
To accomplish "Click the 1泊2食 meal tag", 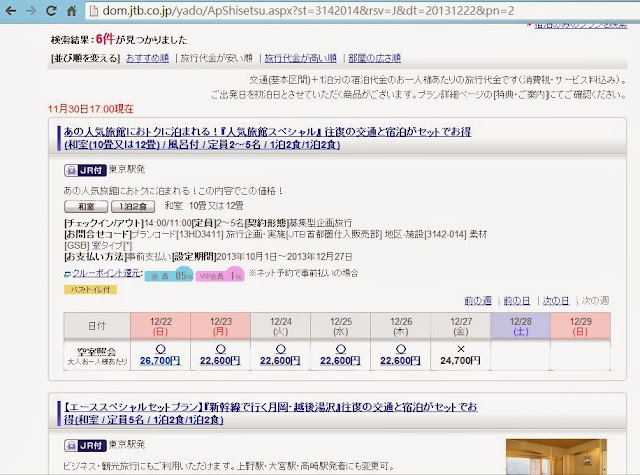I will [133, 206].
